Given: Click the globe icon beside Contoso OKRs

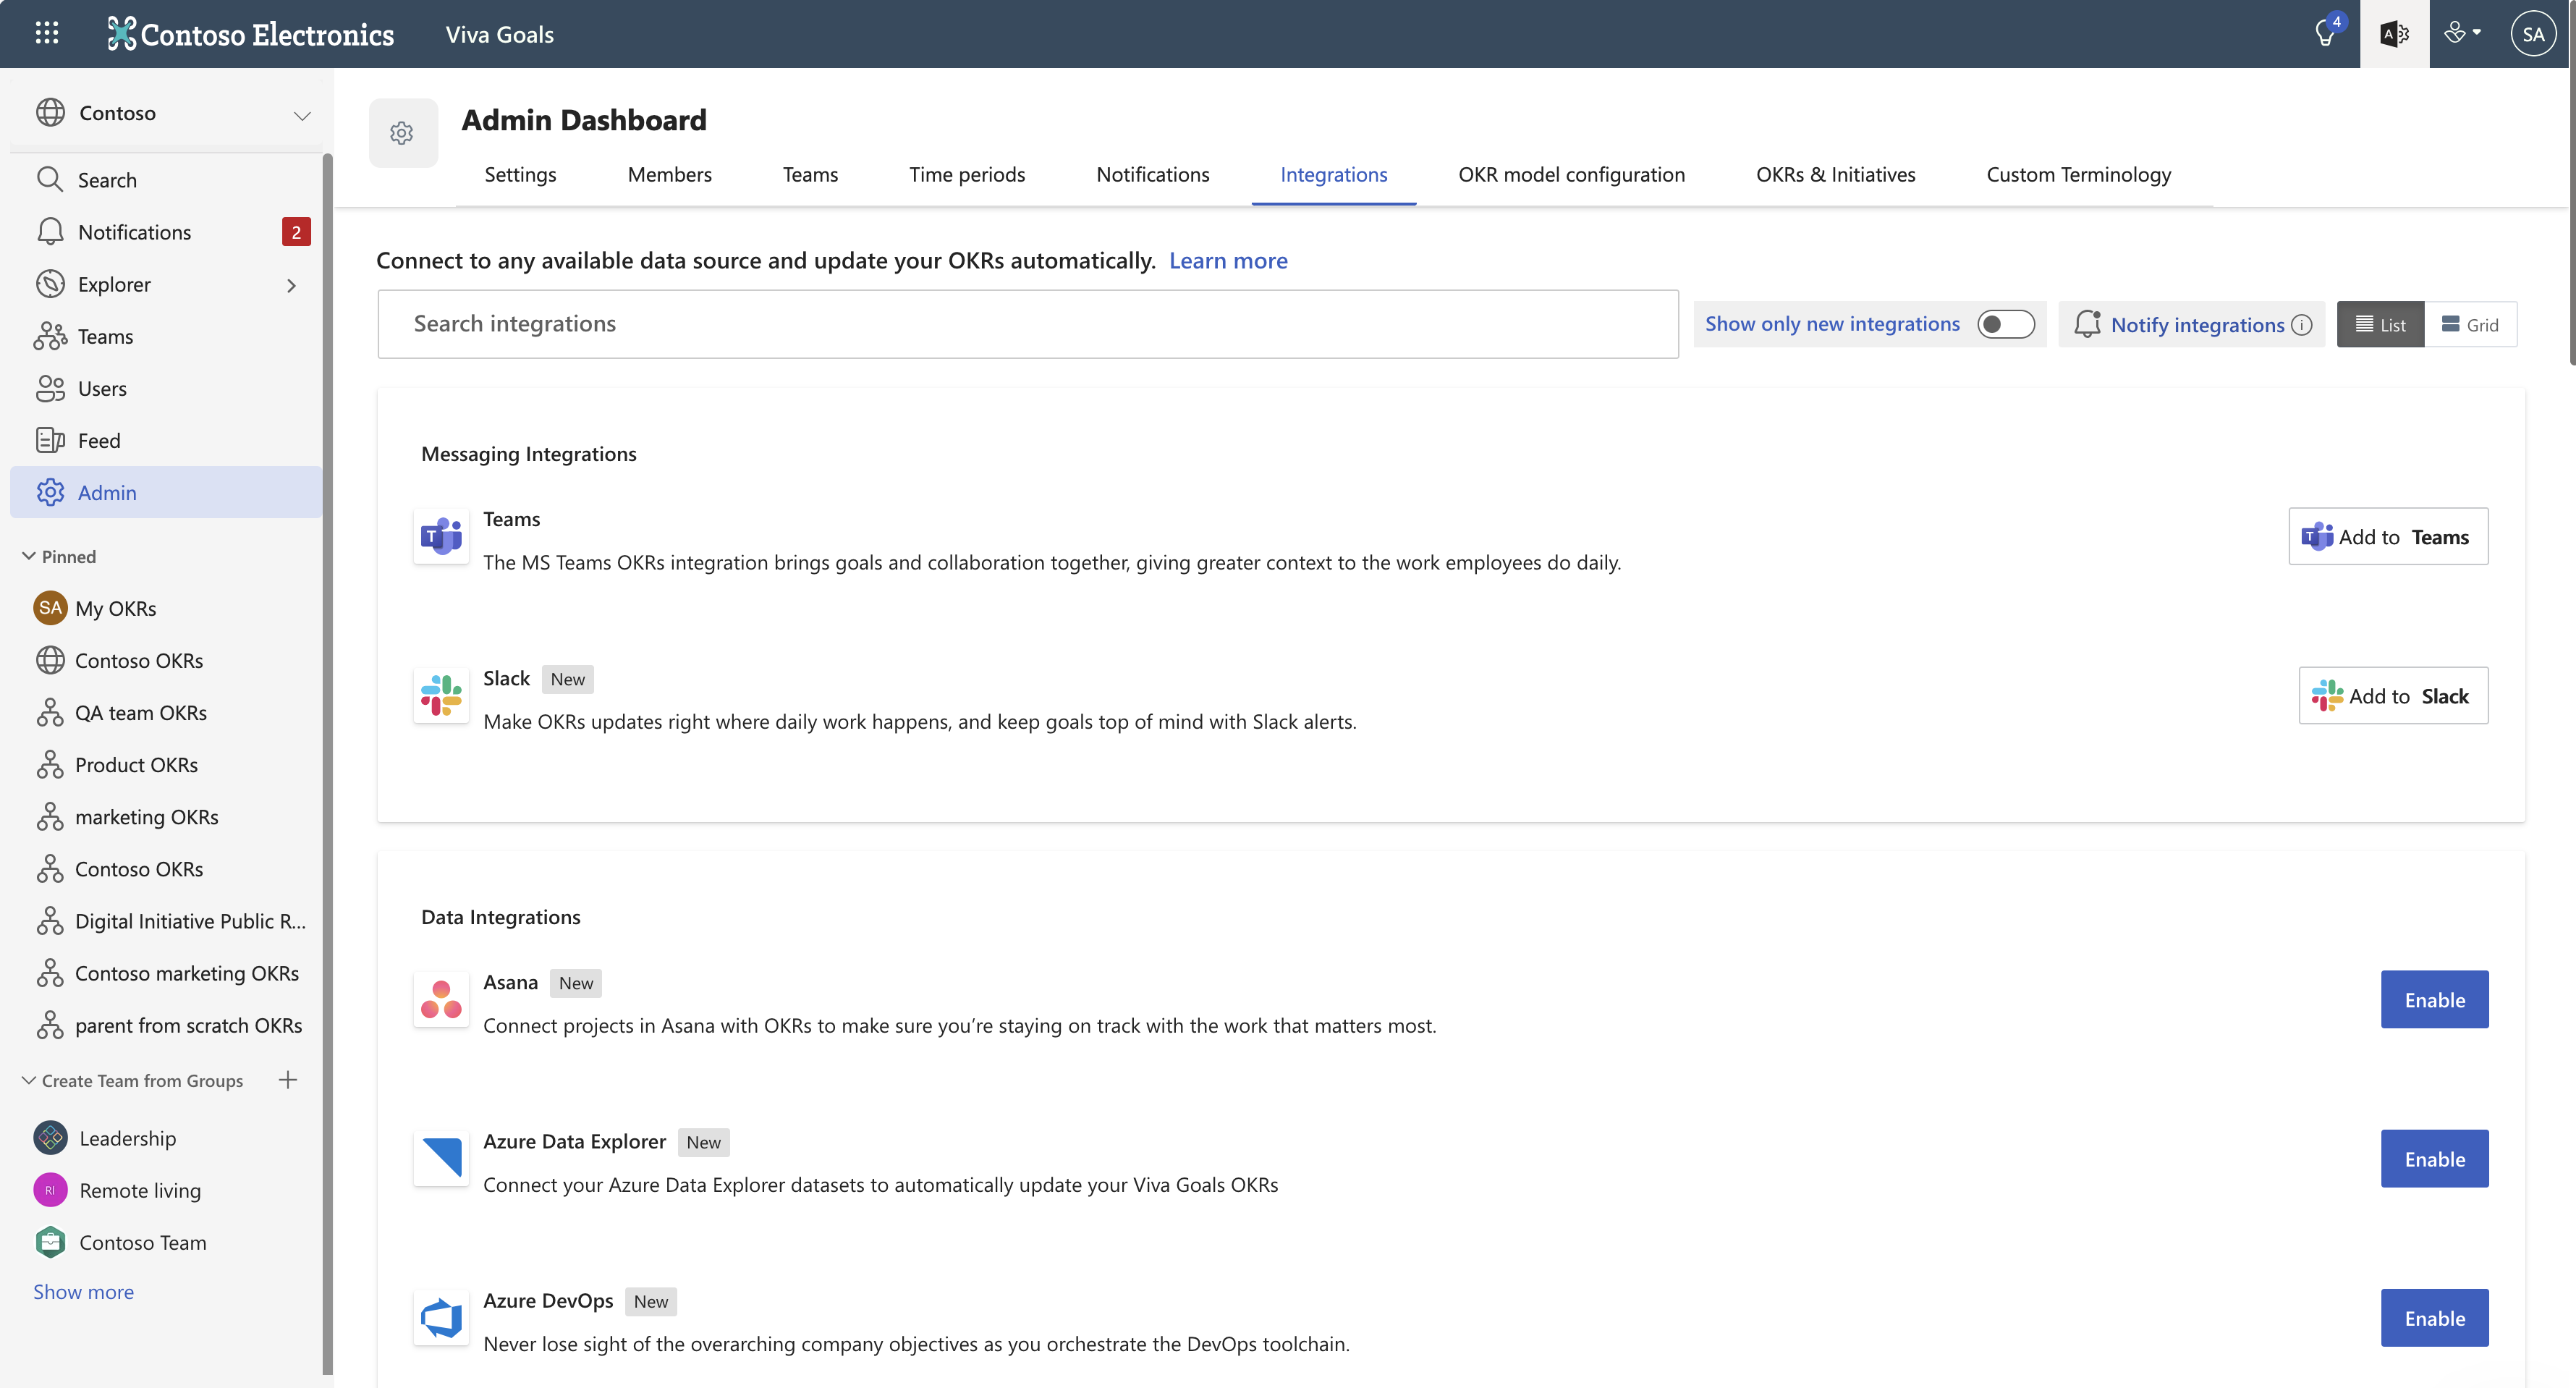Looking at the screenshot, I should coord(50,660).
